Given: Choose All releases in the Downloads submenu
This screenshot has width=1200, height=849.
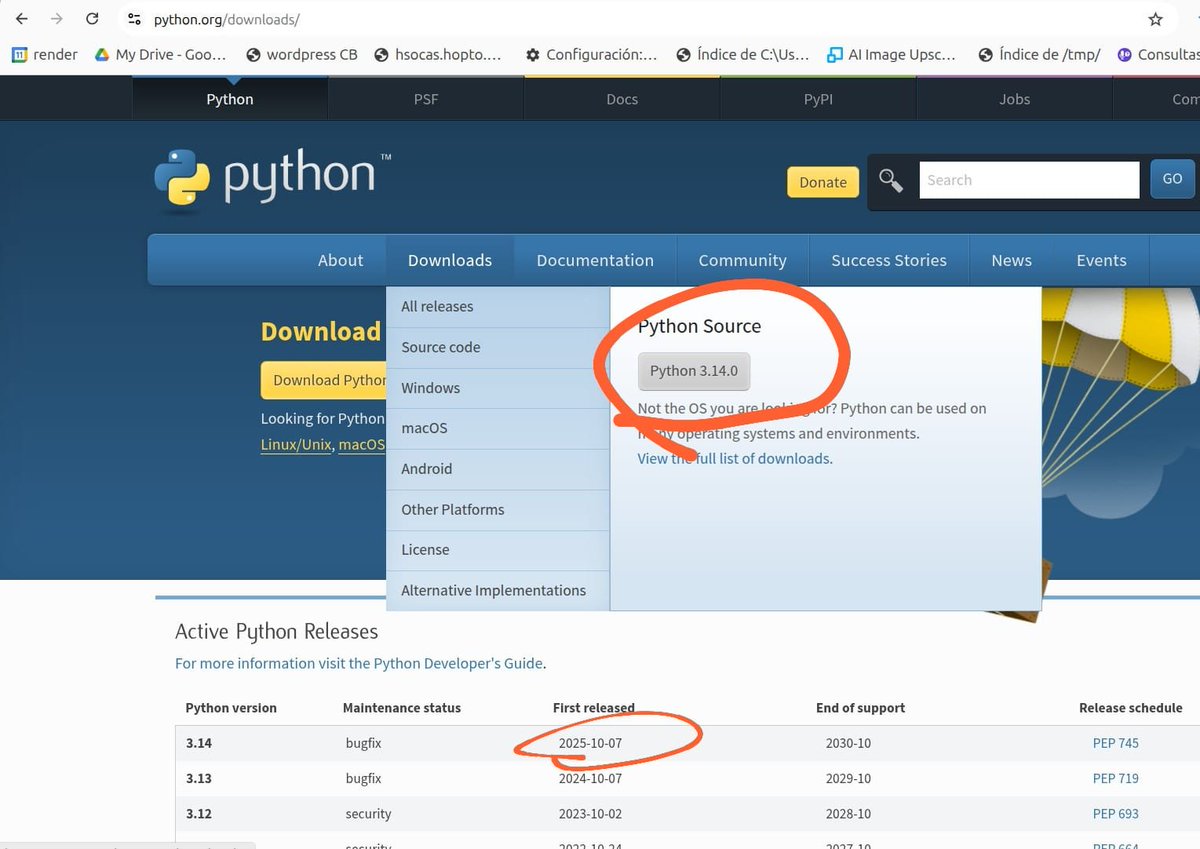Looking at the screenshot, I should (x=498, y=307).
